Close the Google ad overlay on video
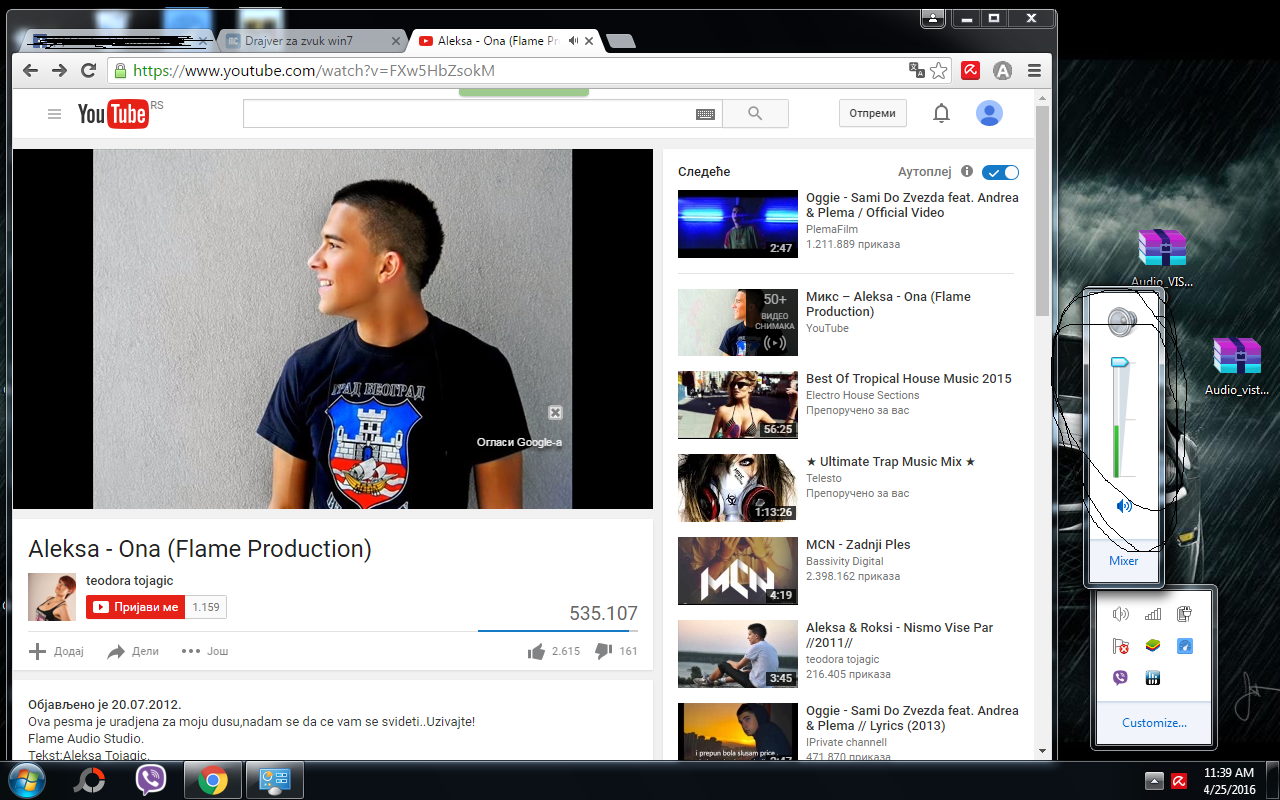Screen dimensions: 1280x800 tap(555, 413)
